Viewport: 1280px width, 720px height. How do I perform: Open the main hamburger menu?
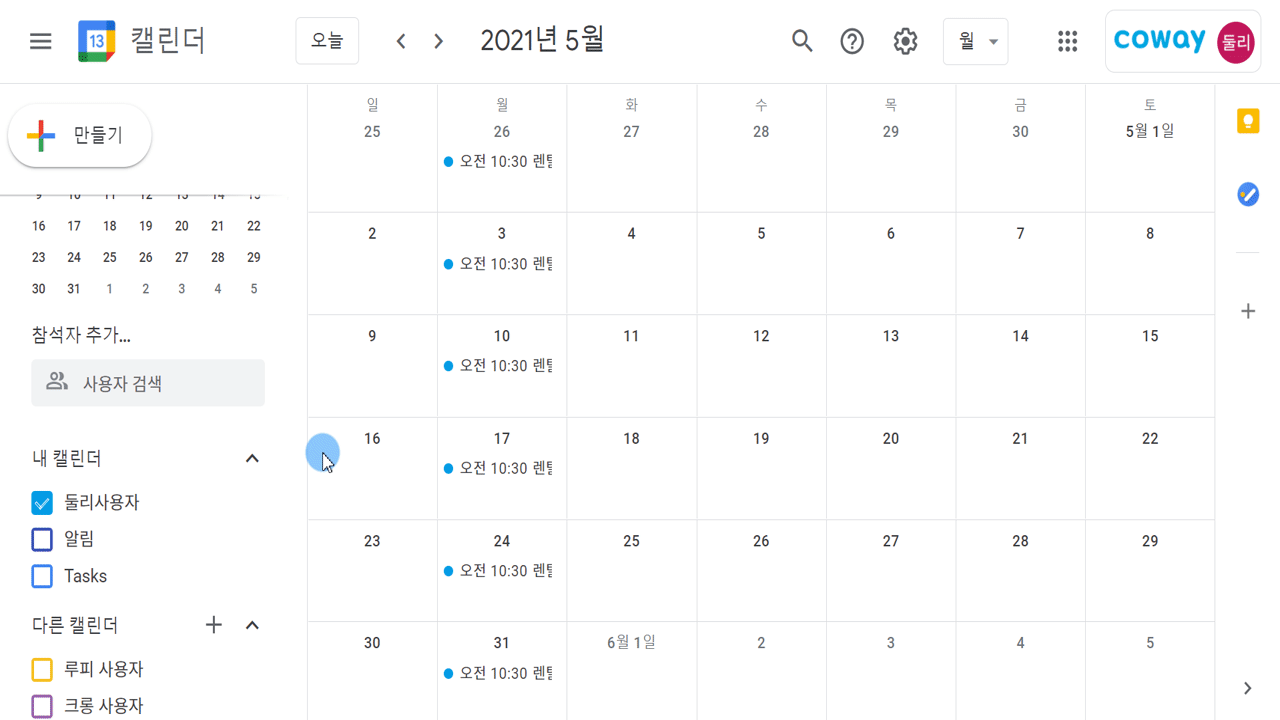pyautogui.click(x=40, y=41)
